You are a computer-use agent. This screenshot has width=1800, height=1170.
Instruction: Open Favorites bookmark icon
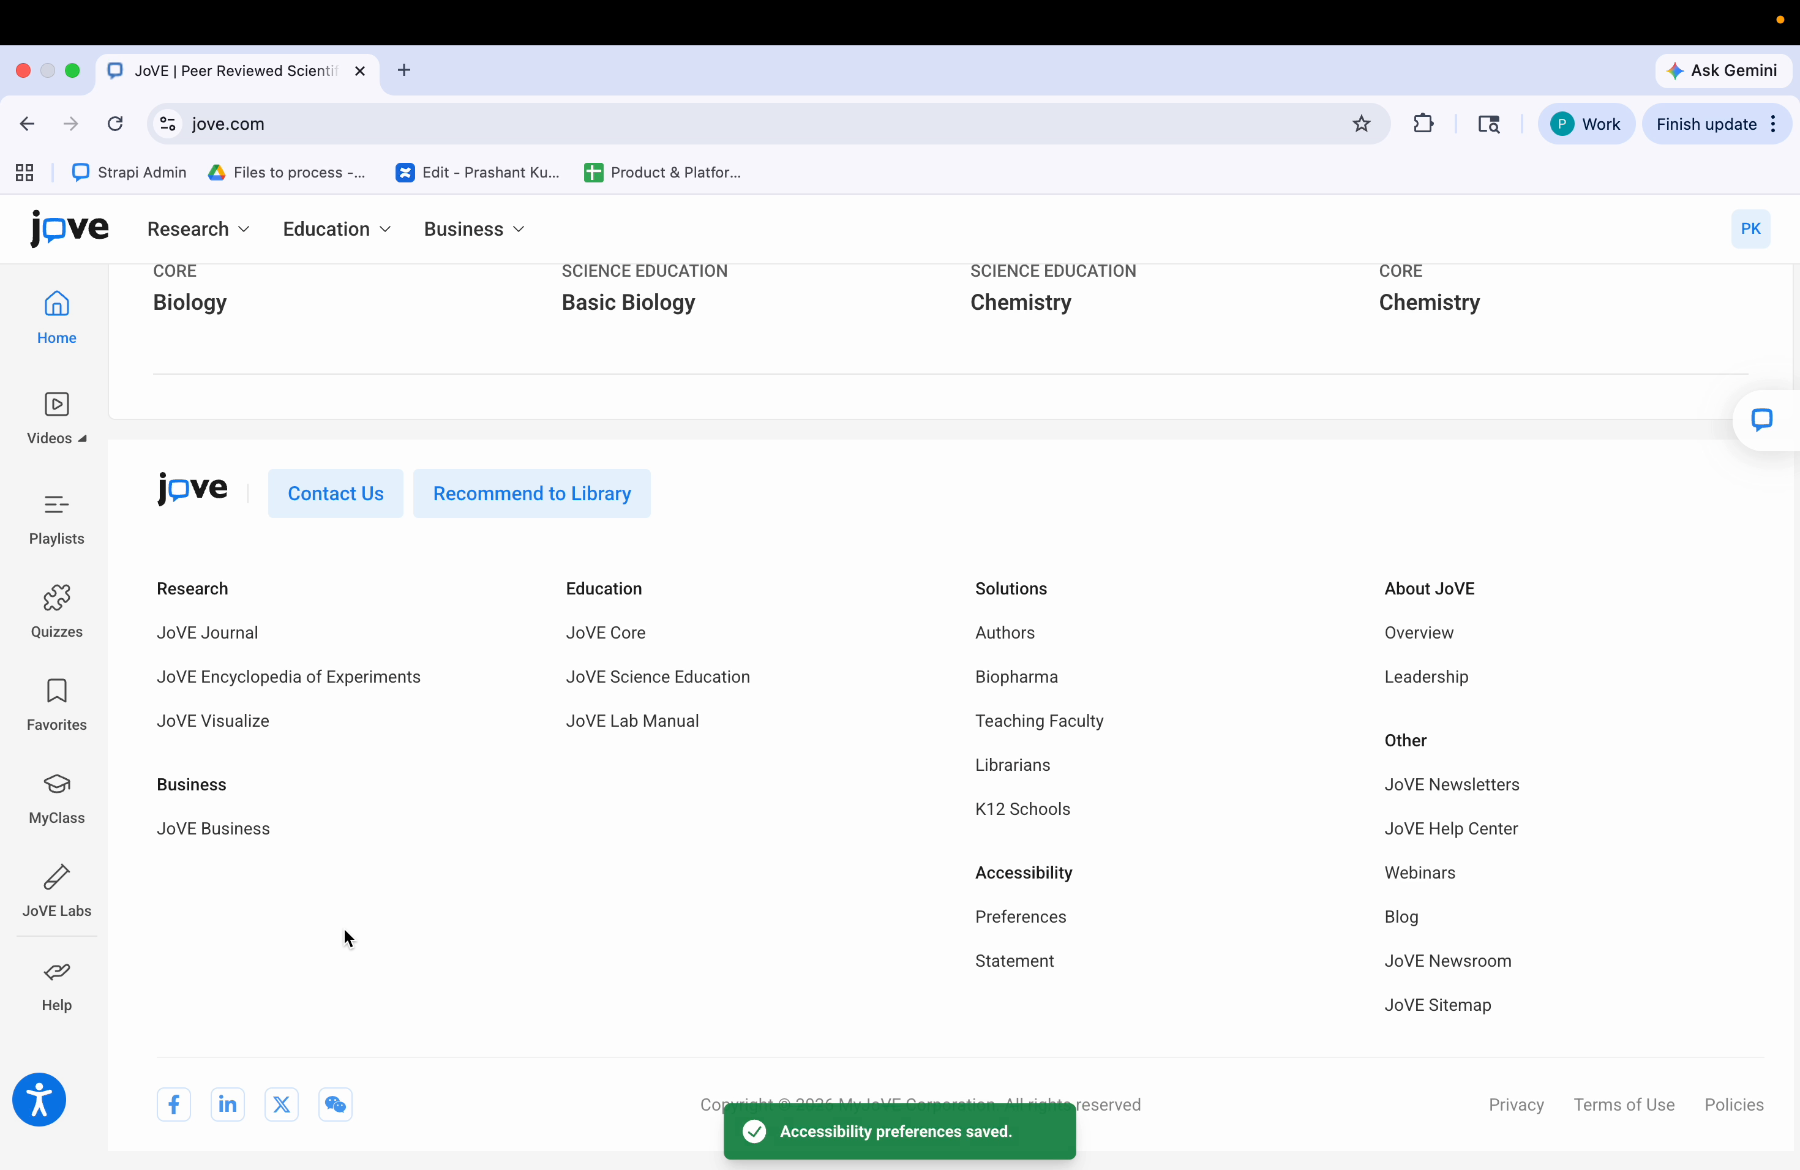[57, 691]
